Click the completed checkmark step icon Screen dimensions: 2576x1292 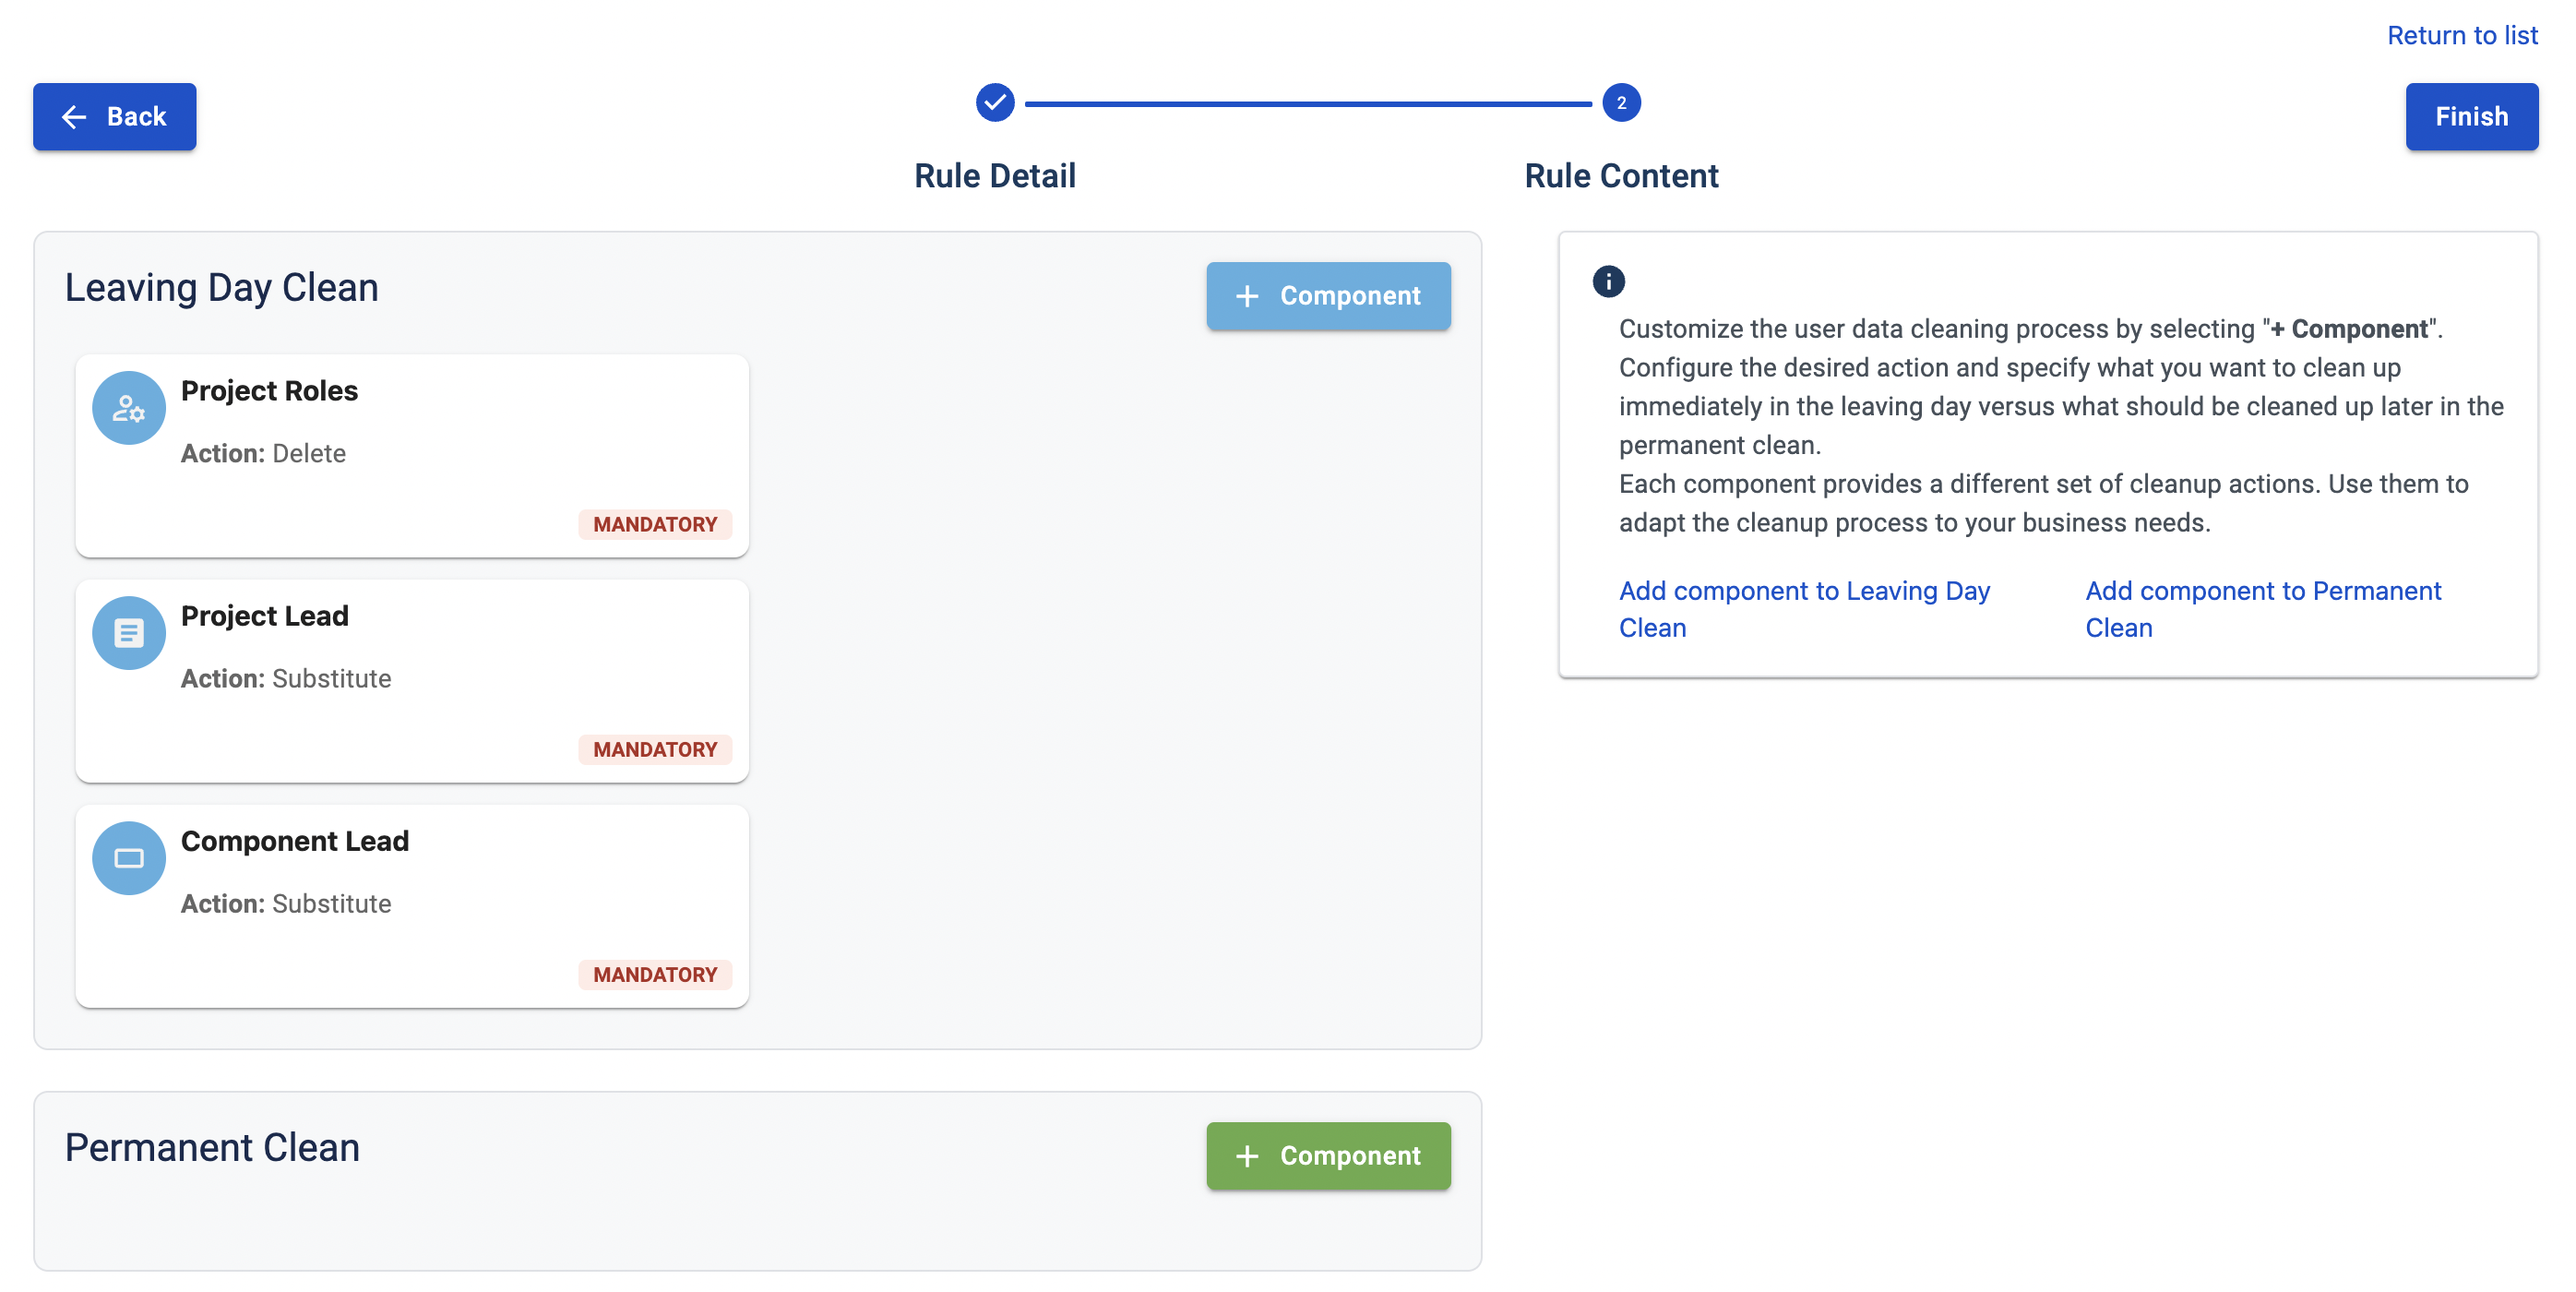[x=994, y=103]
